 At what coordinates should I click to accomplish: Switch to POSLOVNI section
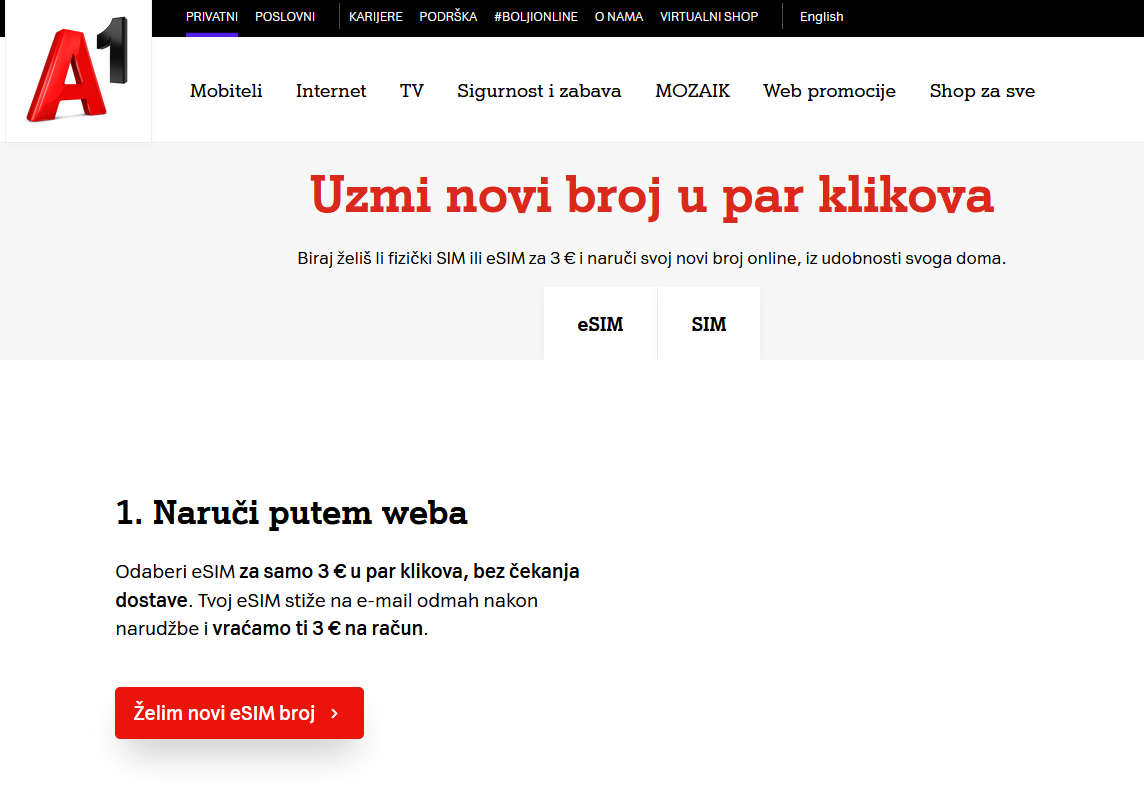click(x=285, y=17)
